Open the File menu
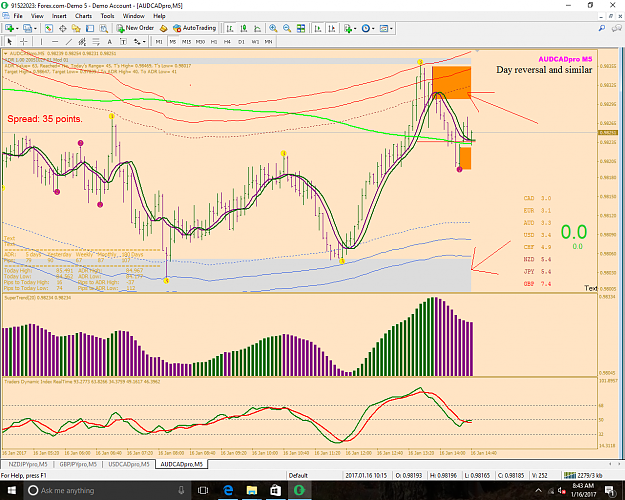625x500 pixels. 18,16
